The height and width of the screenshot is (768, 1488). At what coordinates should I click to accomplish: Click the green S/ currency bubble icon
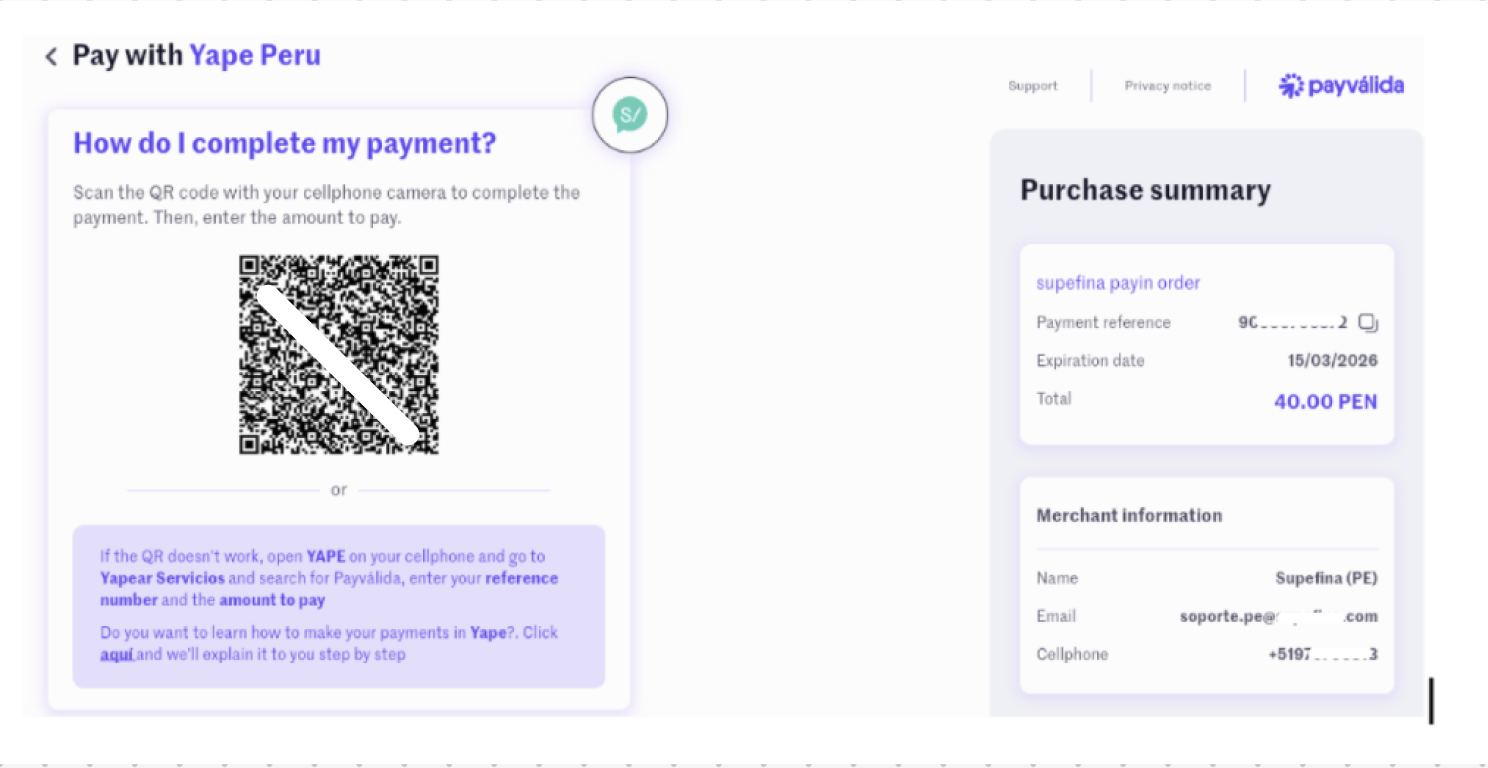(x=629, y=116)
